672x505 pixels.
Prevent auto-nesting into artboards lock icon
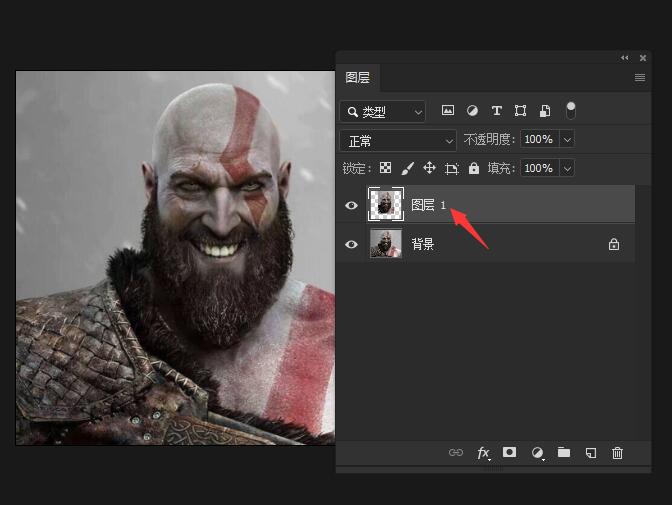451,168
